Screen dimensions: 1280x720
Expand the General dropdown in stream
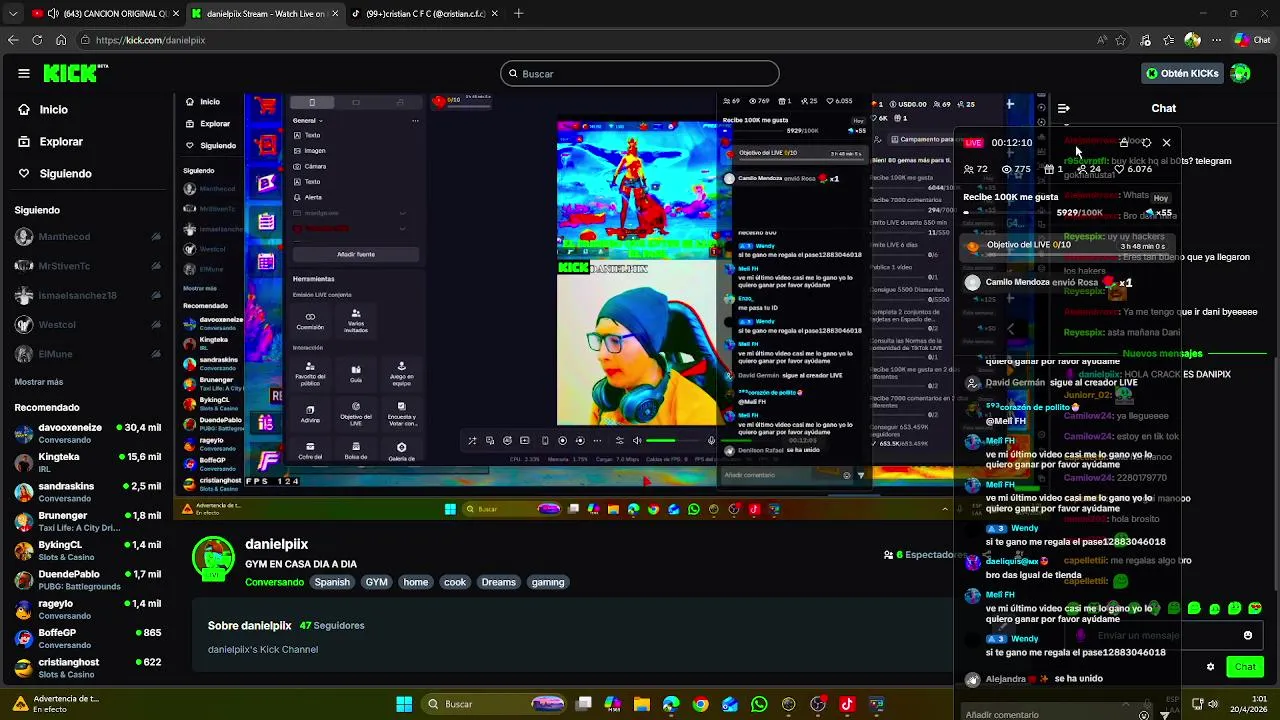(x=308, y=120)
